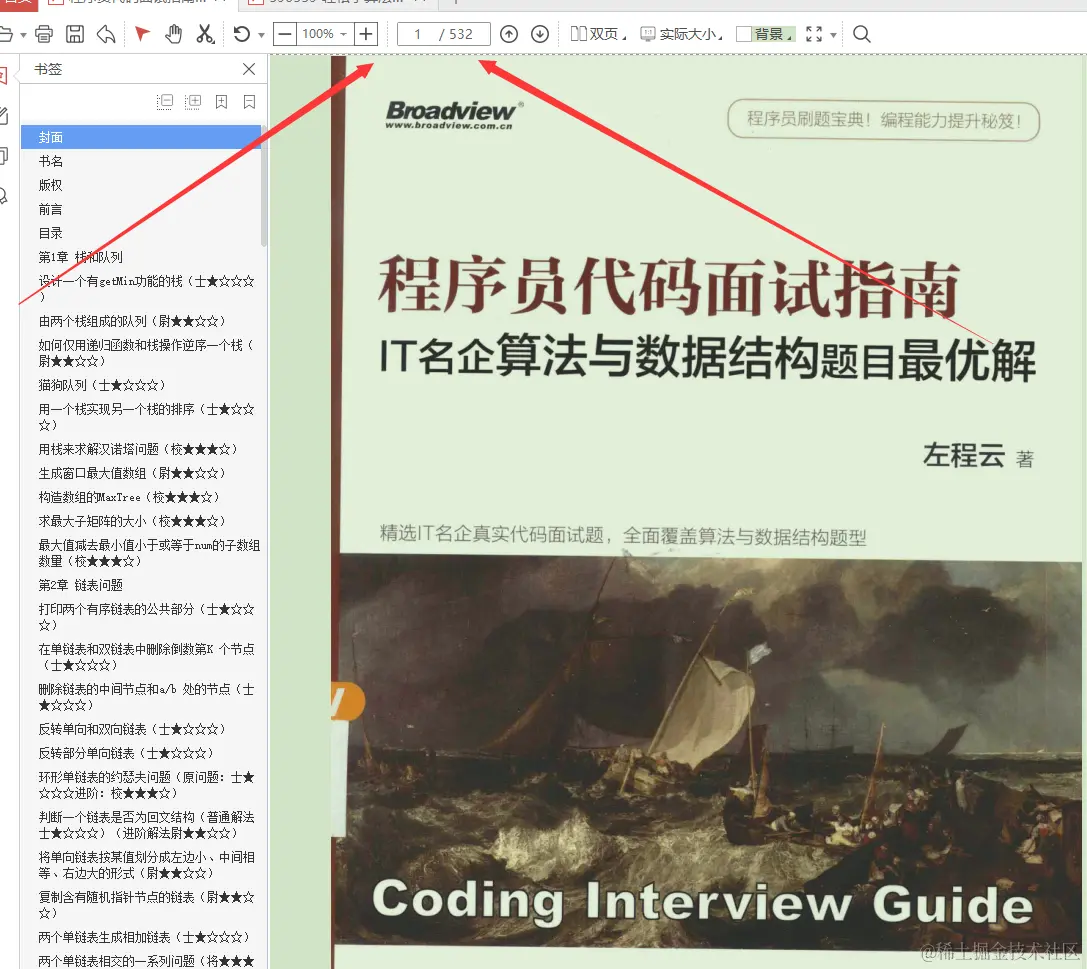Open 删除链表的中间节点 bookmark
Image resolution: width=1087 pixels, height=969 pixels.
pyautogui.click(x=146, y=697)
